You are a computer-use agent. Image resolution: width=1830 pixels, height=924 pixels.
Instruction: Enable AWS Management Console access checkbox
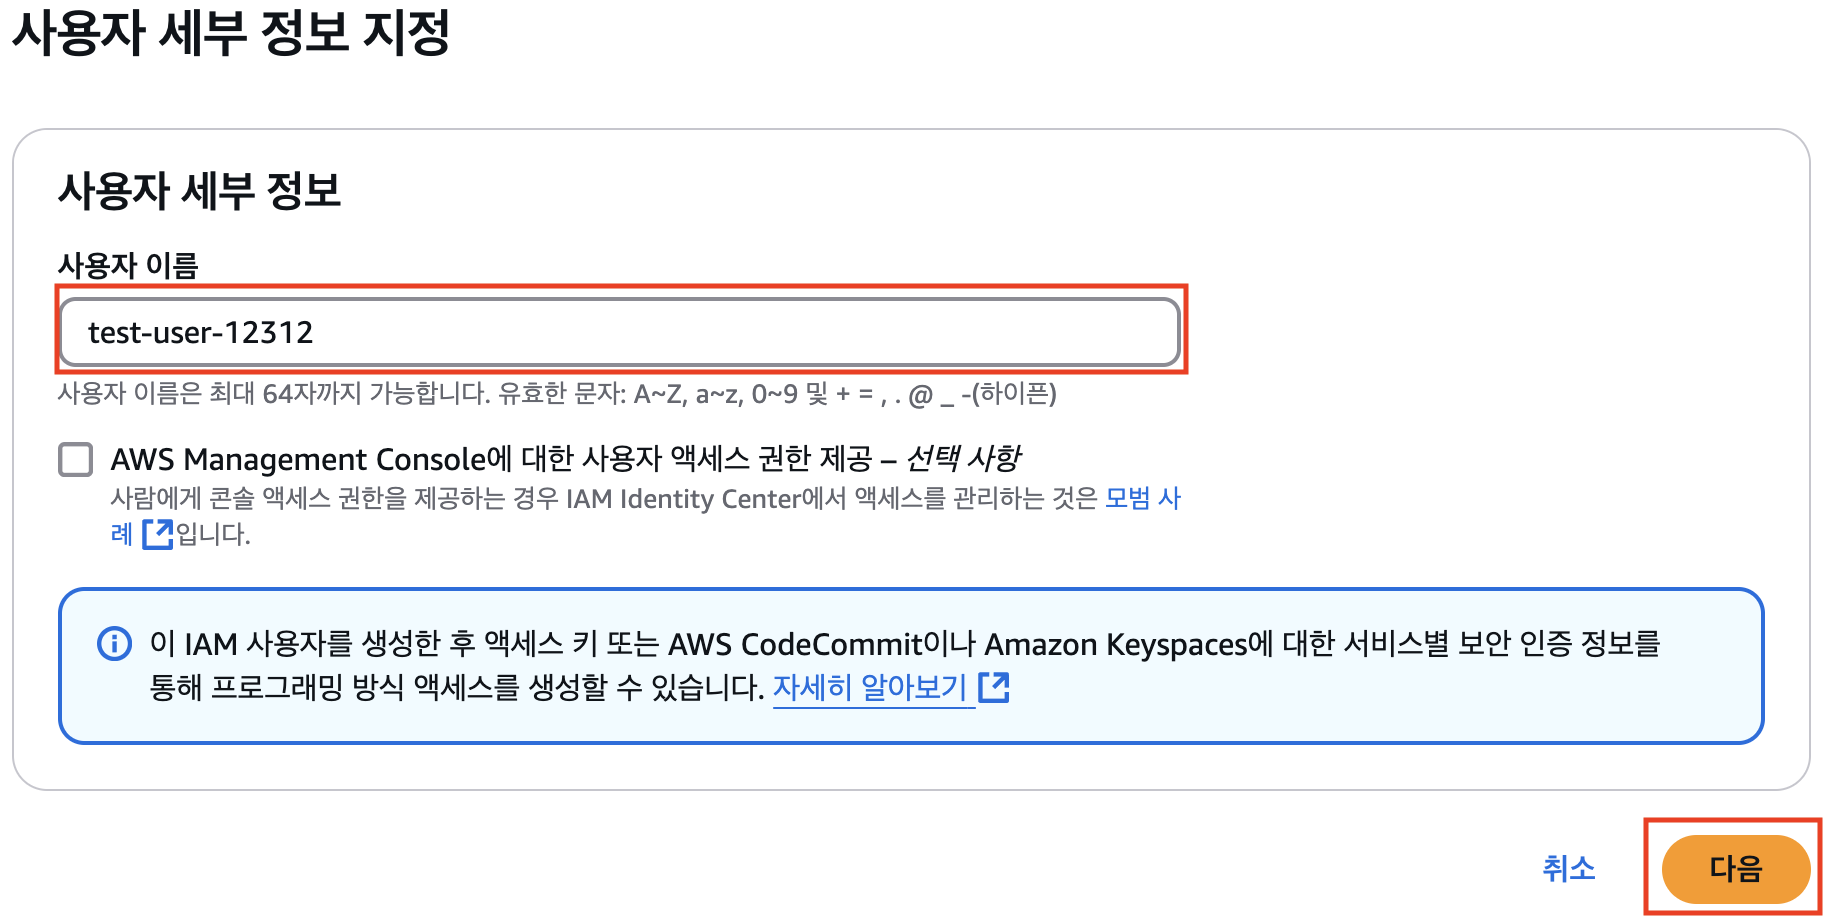coord(76,460)
